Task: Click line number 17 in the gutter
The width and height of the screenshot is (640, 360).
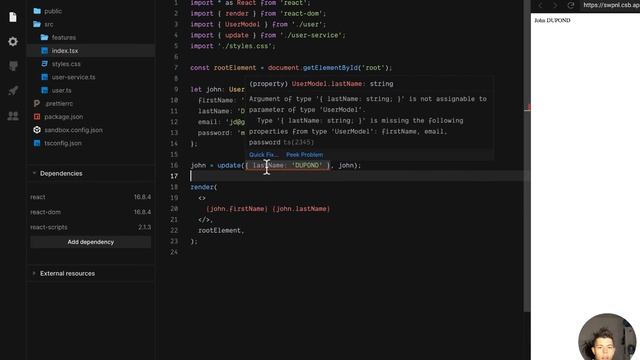Action: coord(174,176)
